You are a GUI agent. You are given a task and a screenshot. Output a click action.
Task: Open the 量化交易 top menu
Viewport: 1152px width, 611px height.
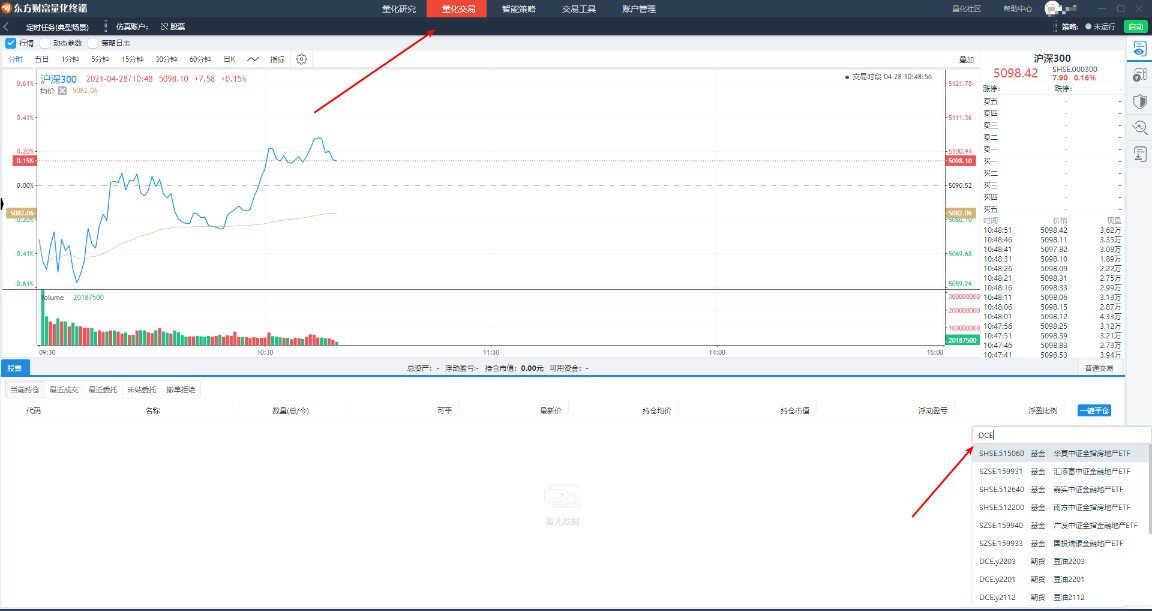pyautogui.click(x=458, y=9)
